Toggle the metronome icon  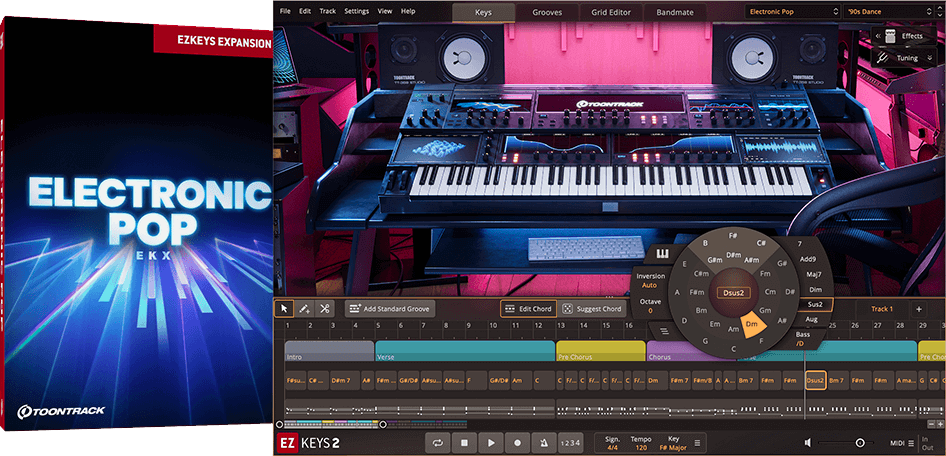[x=544, y=443]
